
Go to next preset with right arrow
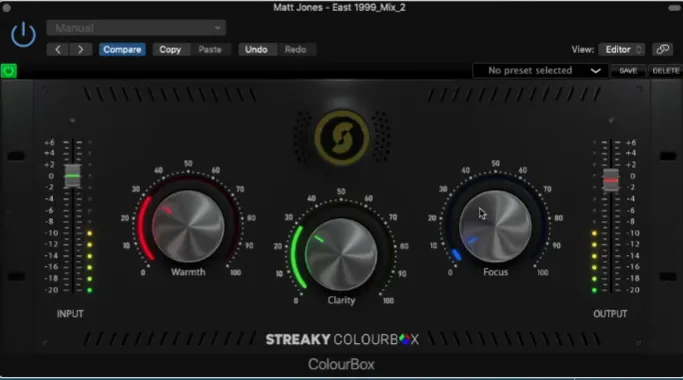tap(81, 49)
